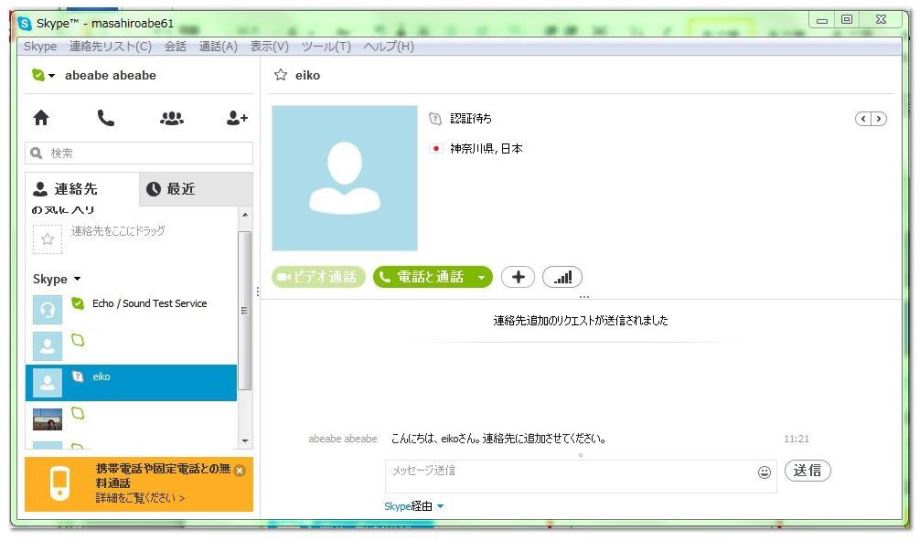Click the pending authorization question icon
Screen dimensions: 920x541
pos(435,119)
